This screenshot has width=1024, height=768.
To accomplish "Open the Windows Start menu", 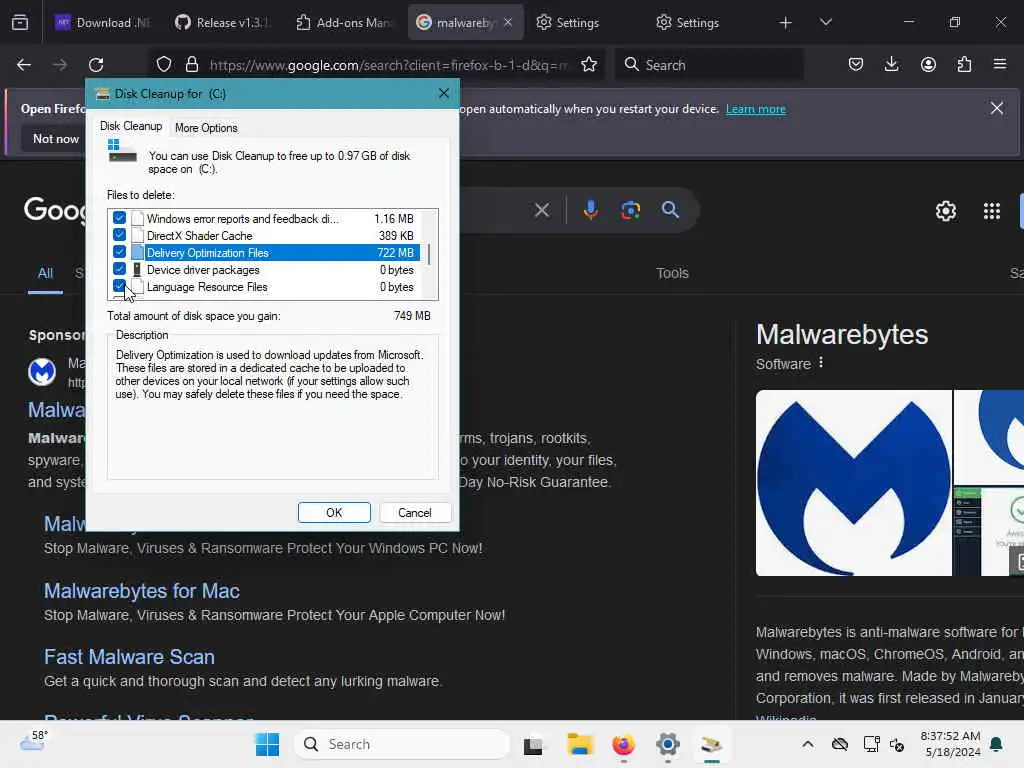I will 267,744.
